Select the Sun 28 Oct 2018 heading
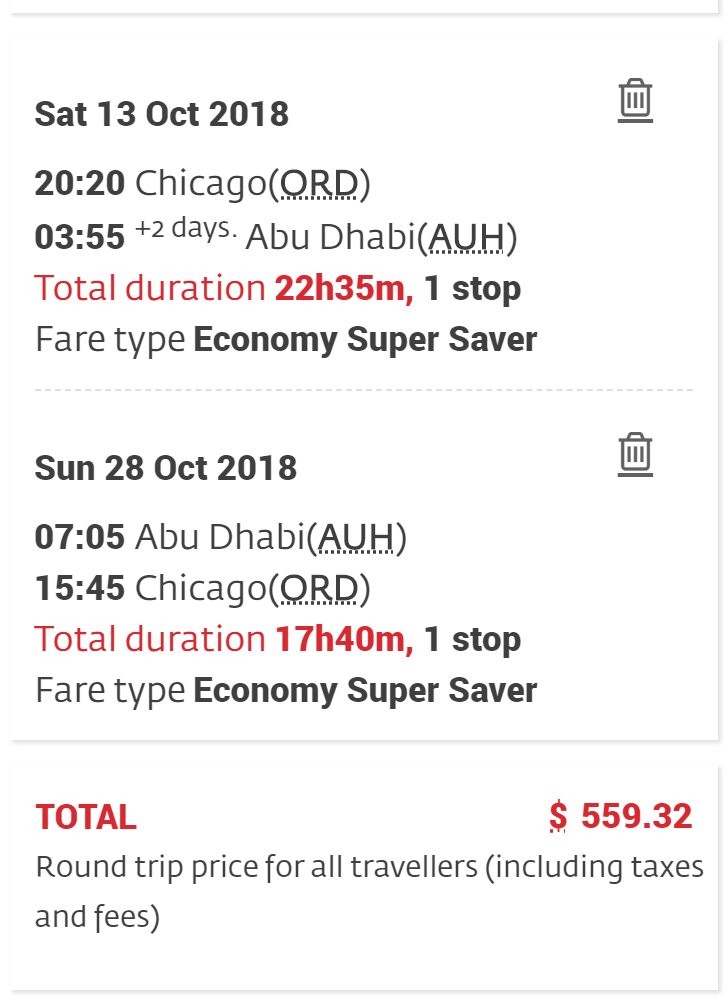This screenshot has height=1004, width=728. tap(166, 467)
